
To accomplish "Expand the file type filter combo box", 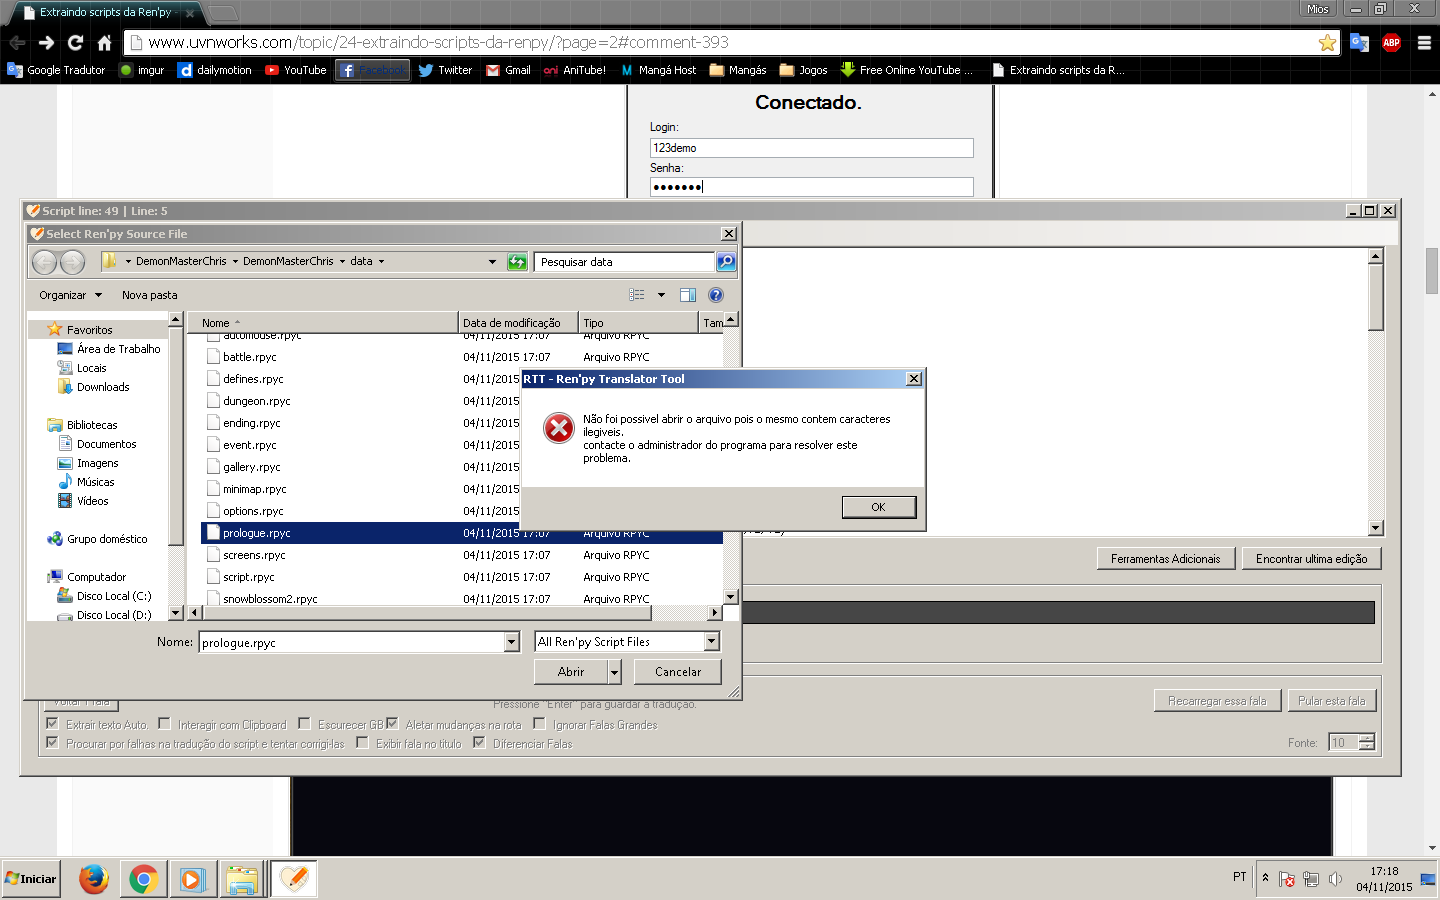I will tap(712, 641).
